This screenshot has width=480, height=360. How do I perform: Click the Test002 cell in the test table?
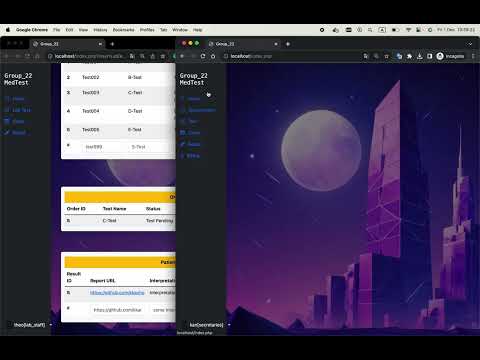(91, 77)
